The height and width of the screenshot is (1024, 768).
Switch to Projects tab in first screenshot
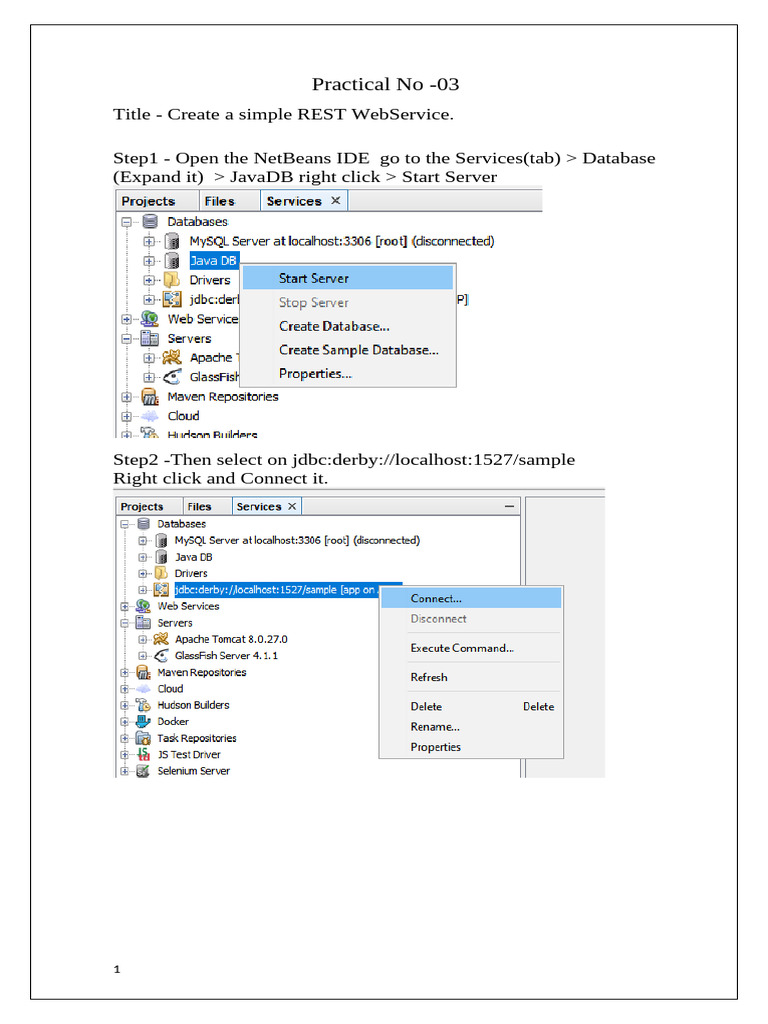(148, 201)
